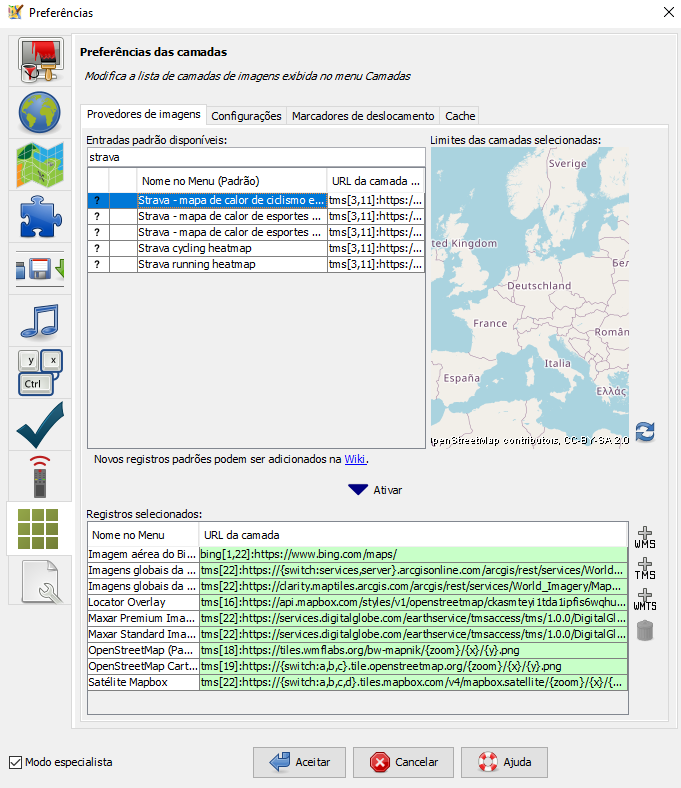This screenshot has width=681, height=788.
Task: Follow the Wiki link
Action: pyautogui.click(x=355, y=459)
